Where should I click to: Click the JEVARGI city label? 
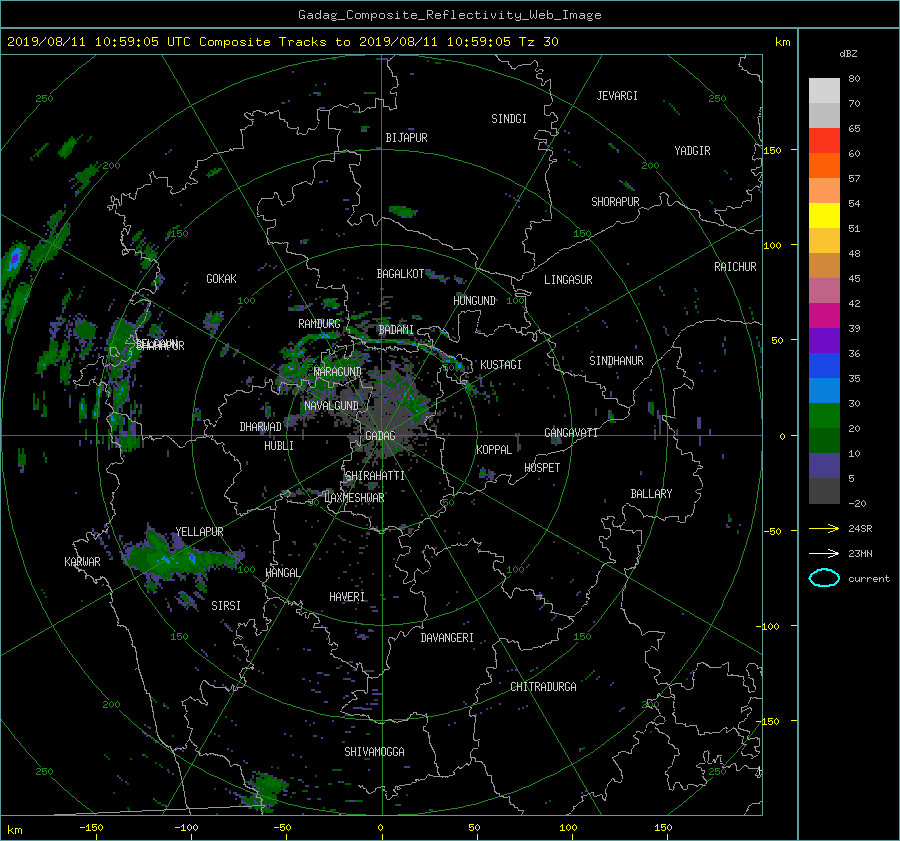tap(617, 96)
